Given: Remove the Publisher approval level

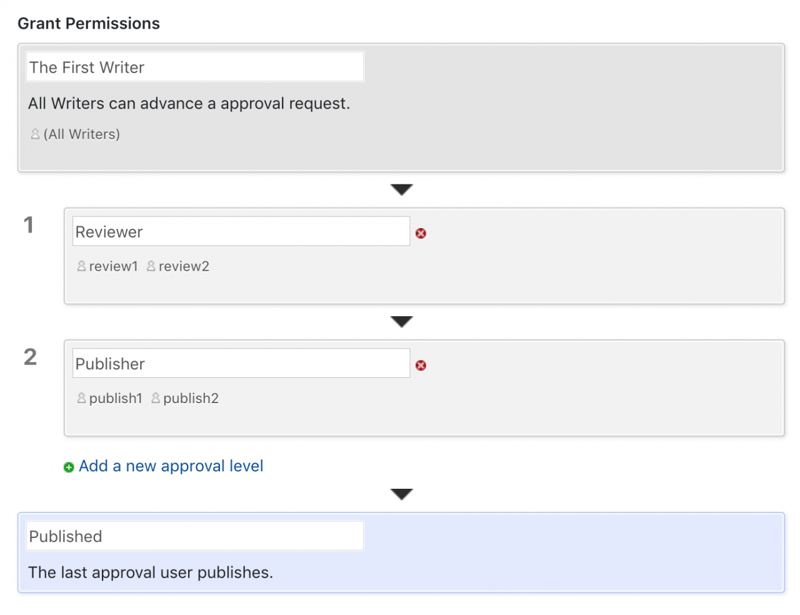Looking at the screenshot, I should pyautogui.click(x=420, y=365).
